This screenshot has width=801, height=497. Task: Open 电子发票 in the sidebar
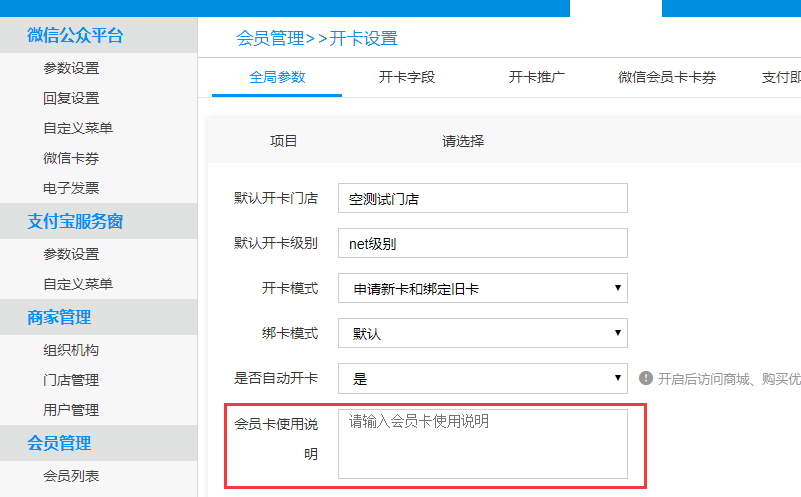[71, 188]
